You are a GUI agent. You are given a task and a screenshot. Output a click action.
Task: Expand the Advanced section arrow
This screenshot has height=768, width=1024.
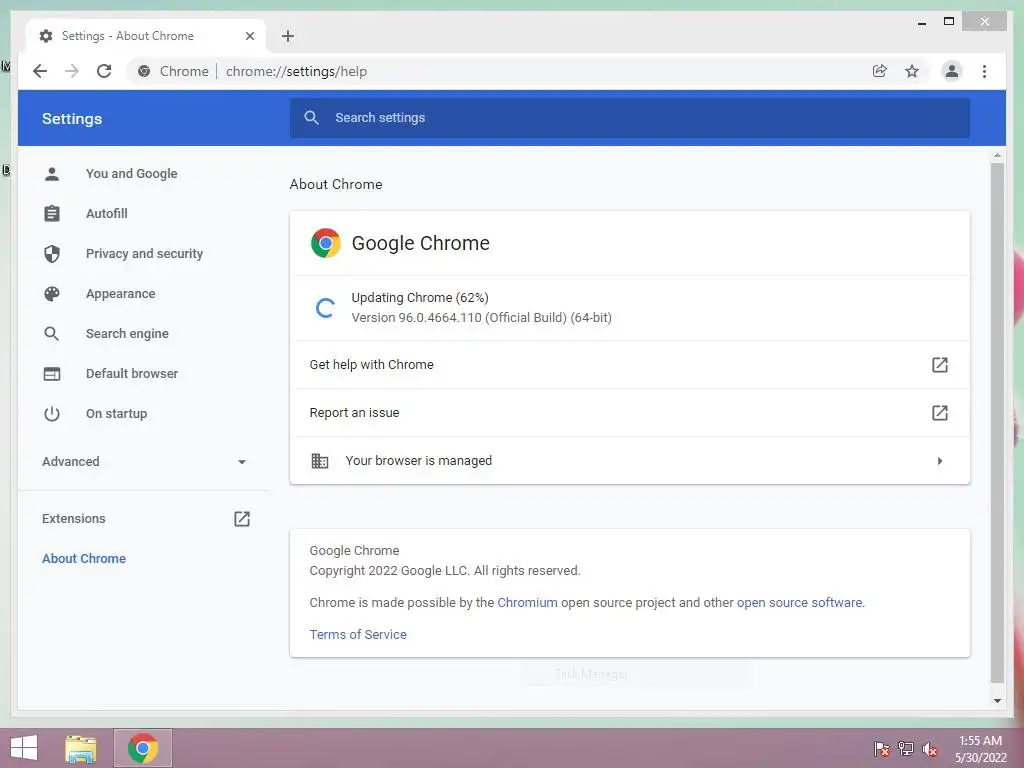[x=242, y=462]
